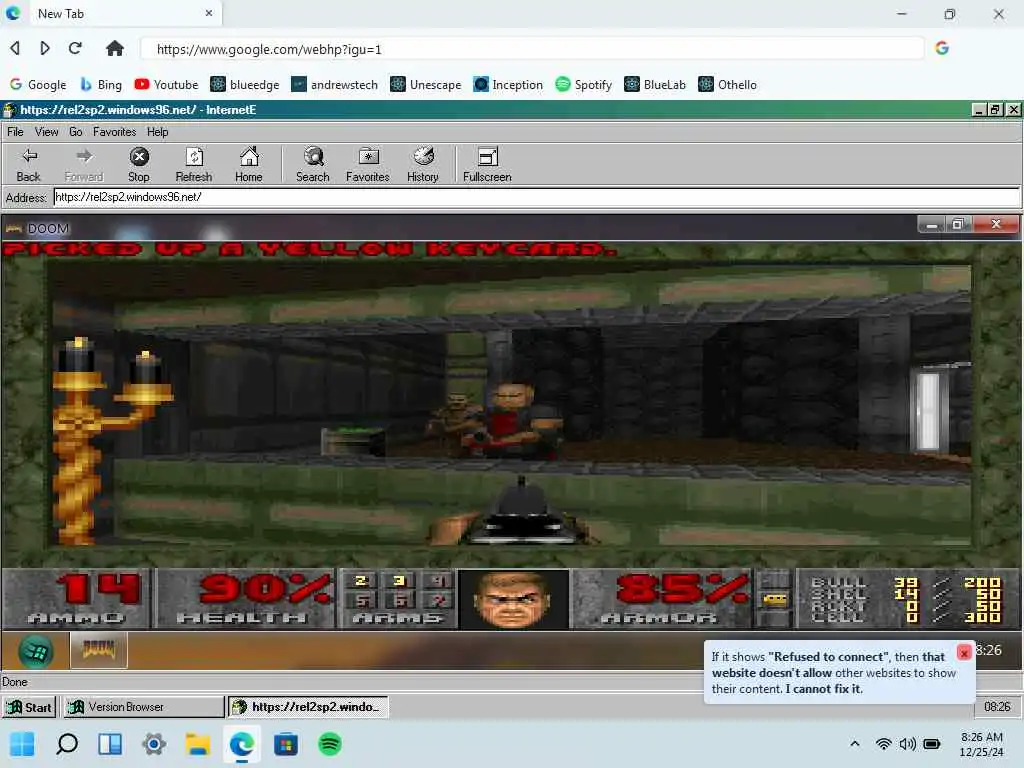Viewport: 1024px width, 768px height.
Task: Open Windows taskbar Search
Action: pos(67,744)
